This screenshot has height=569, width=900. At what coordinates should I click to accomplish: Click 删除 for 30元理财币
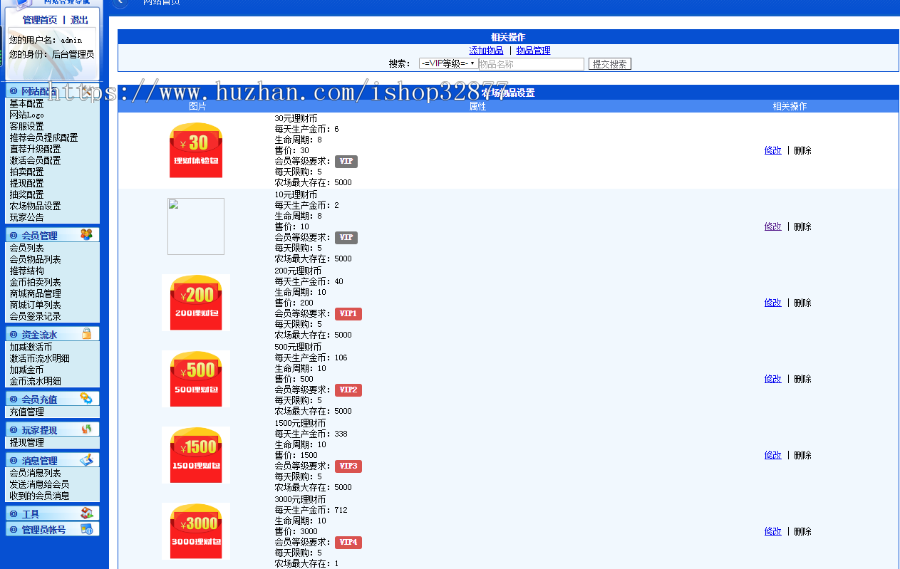point(802,150)
